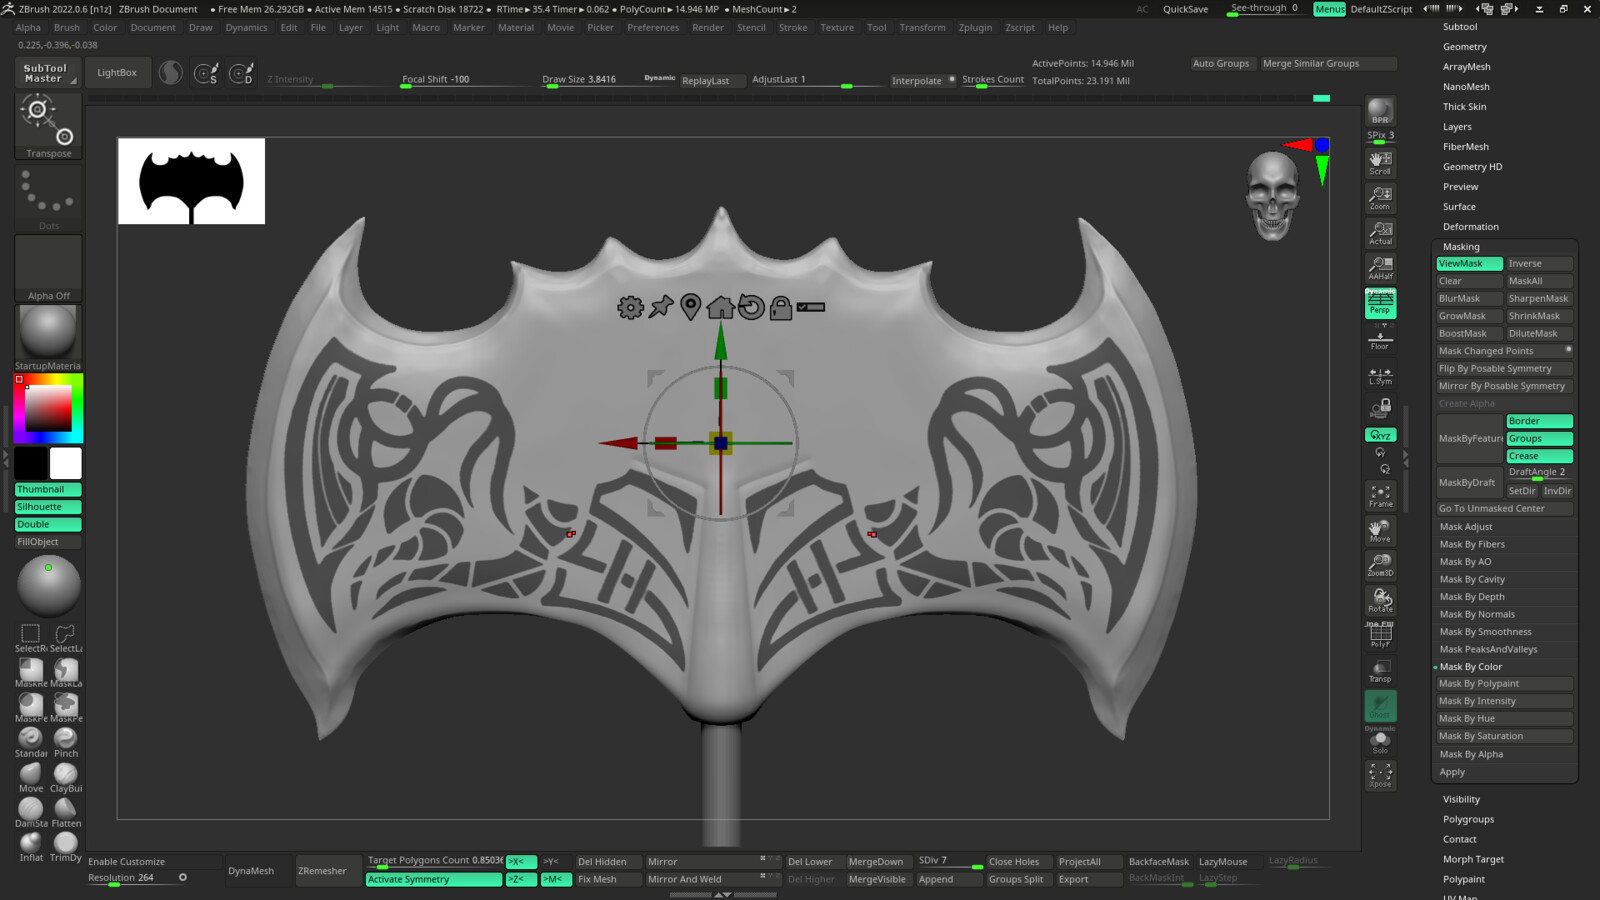Click the gizmo customize gear icon
This screenshot has width=1600, height=900.
coord(630,308)
